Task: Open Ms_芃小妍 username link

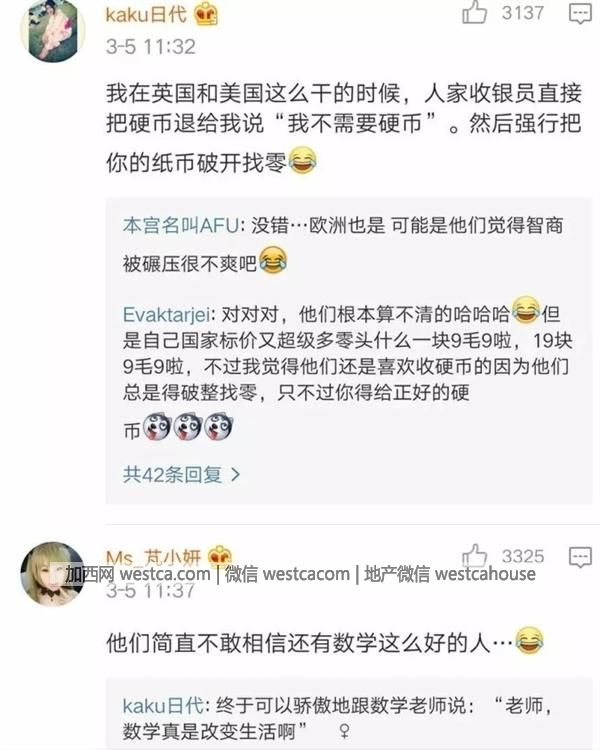Action: click(x=153, y=558)
